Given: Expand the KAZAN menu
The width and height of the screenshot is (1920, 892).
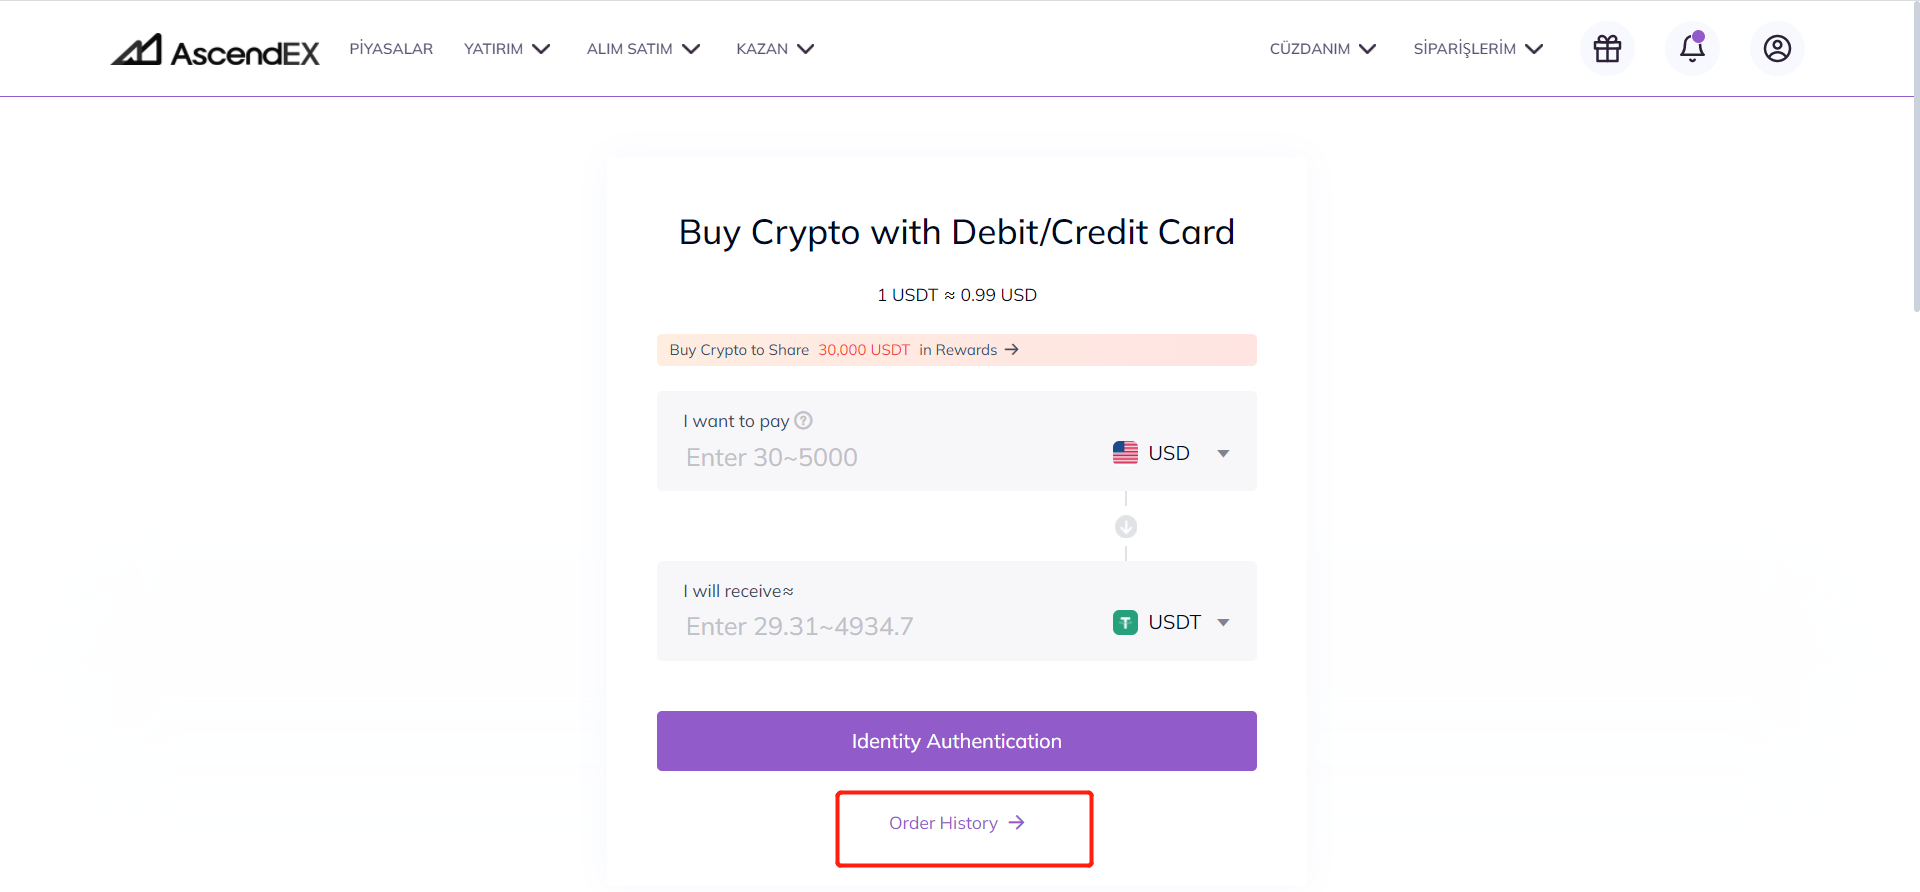Looking at the screenshot, I should tap(775, 48).
